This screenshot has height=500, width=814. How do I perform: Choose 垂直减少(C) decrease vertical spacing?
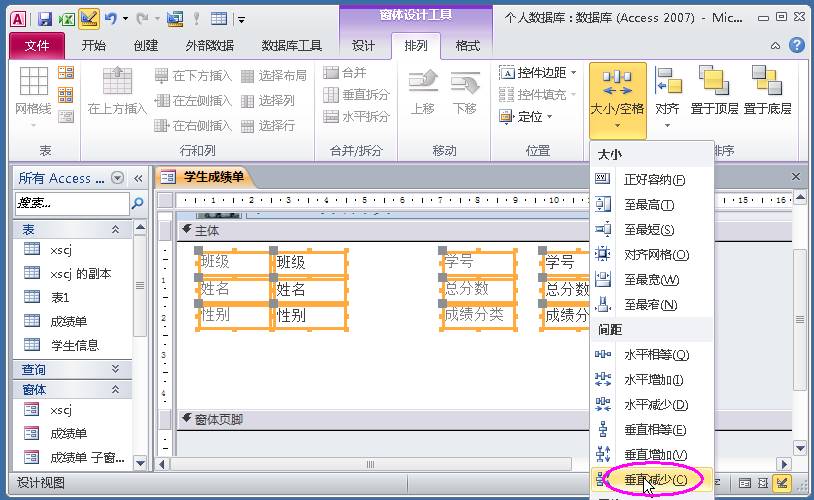(x=652, y=479)
